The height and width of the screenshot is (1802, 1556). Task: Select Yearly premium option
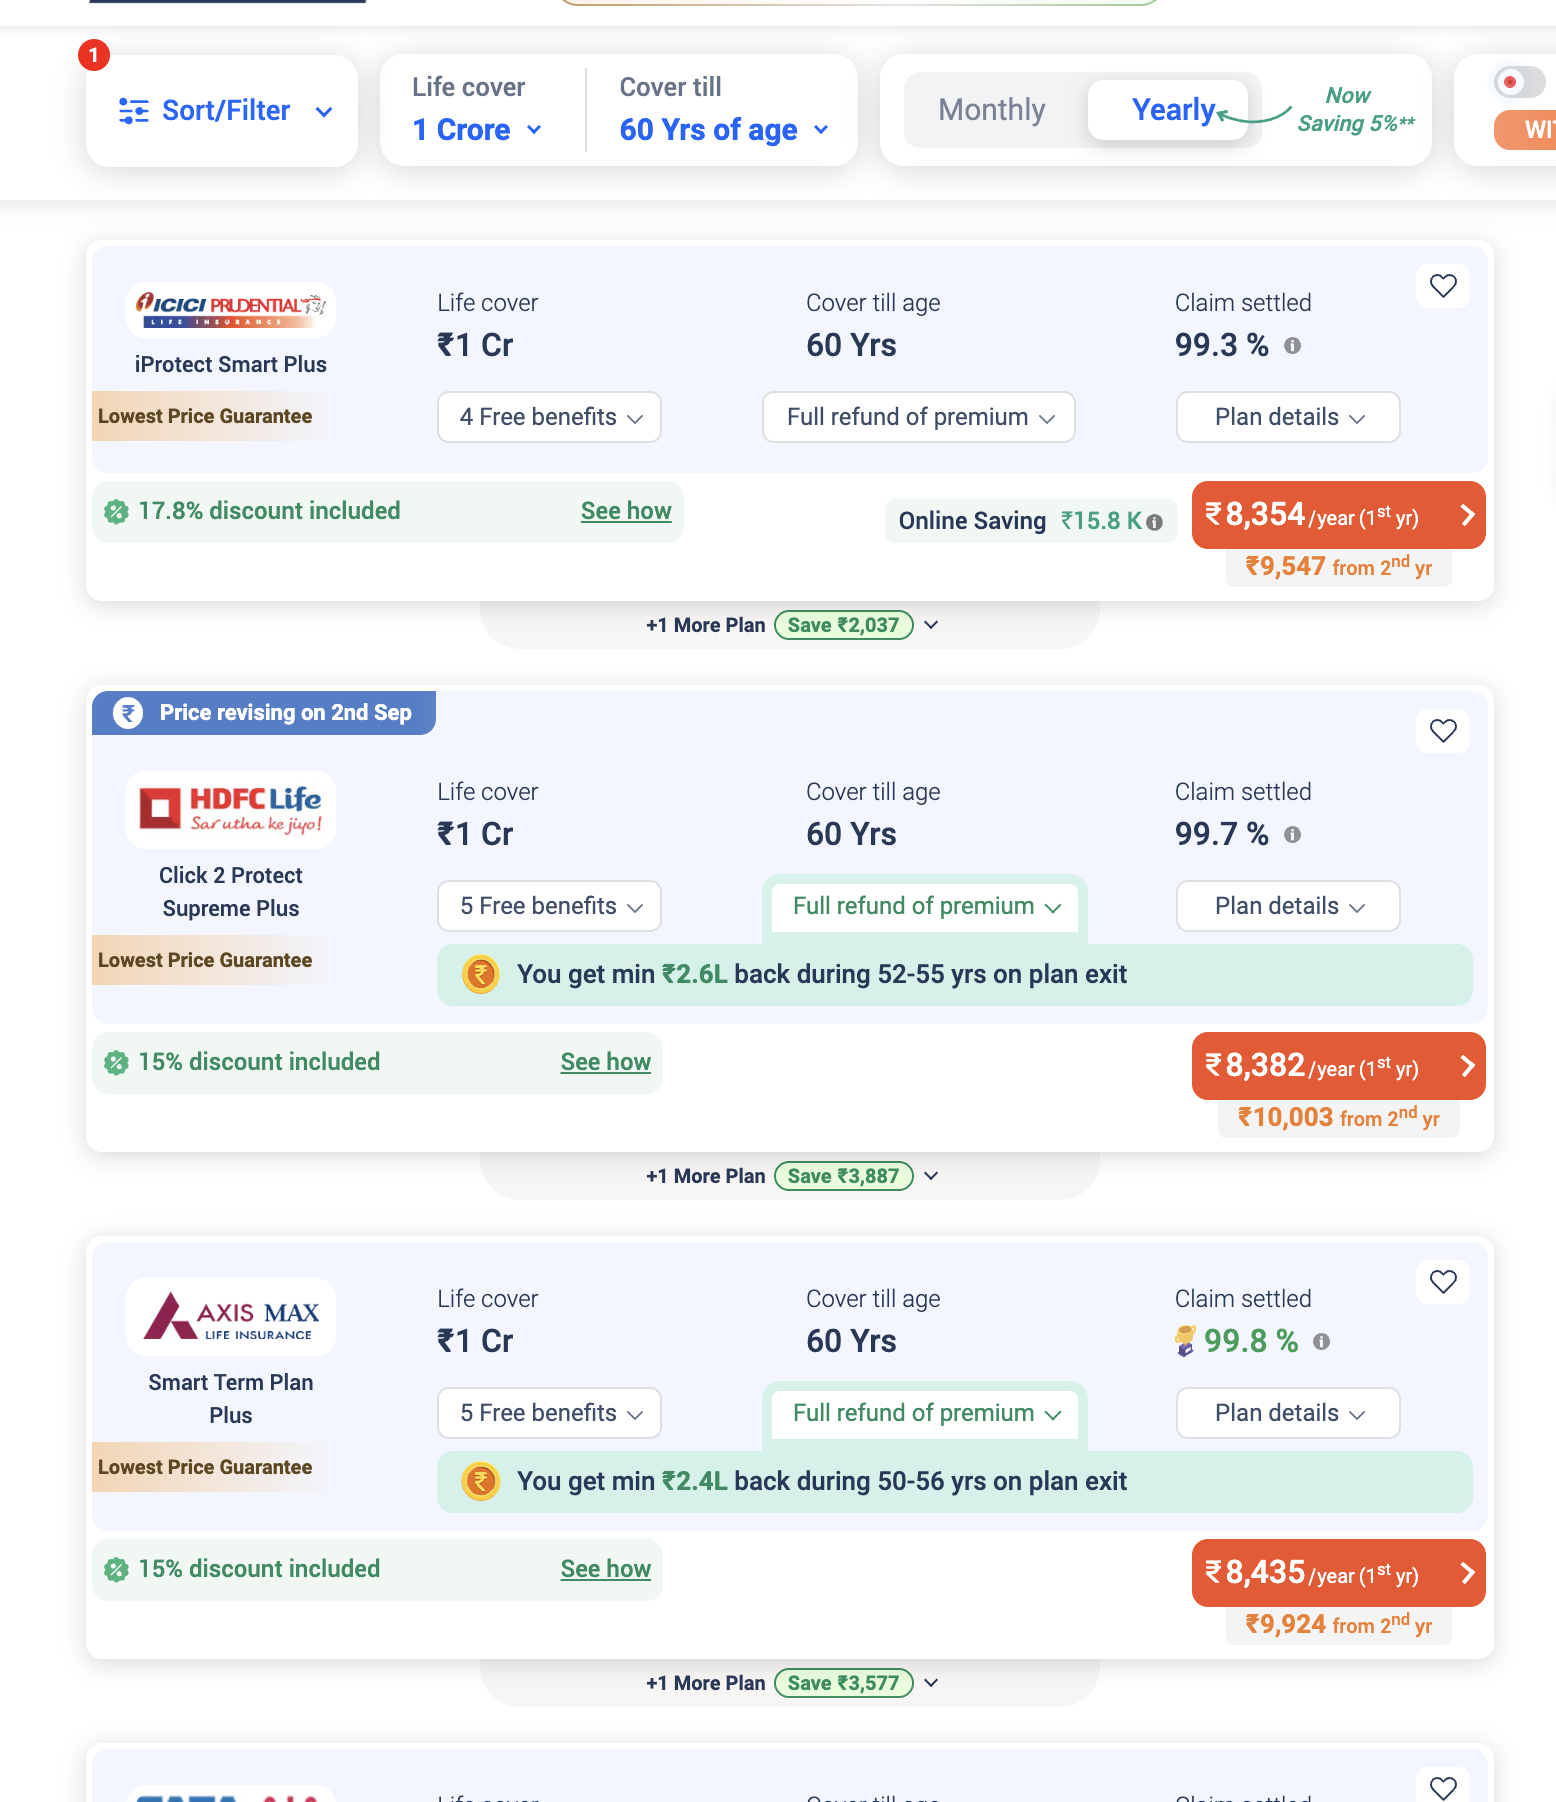[1172, 110]
